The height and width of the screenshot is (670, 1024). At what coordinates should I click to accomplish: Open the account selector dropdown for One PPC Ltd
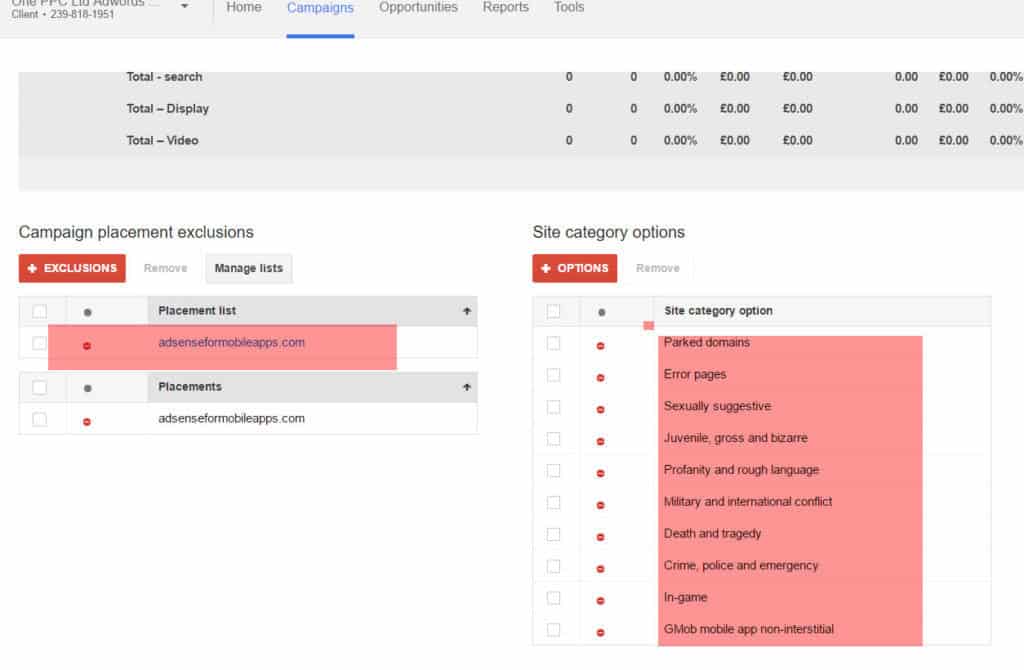point(182,7)
